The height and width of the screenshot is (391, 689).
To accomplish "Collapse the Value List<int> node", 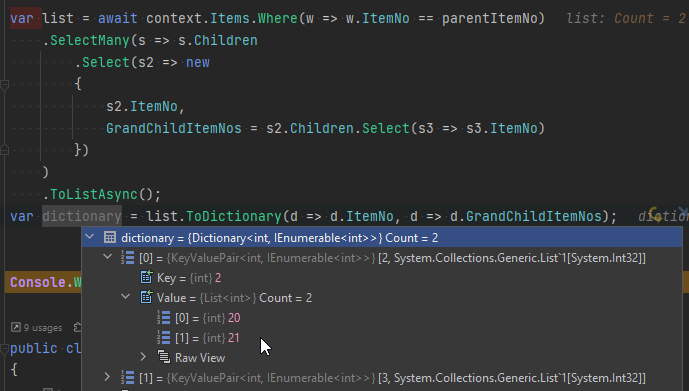I will pyautogui.click(x=126, y=297).
